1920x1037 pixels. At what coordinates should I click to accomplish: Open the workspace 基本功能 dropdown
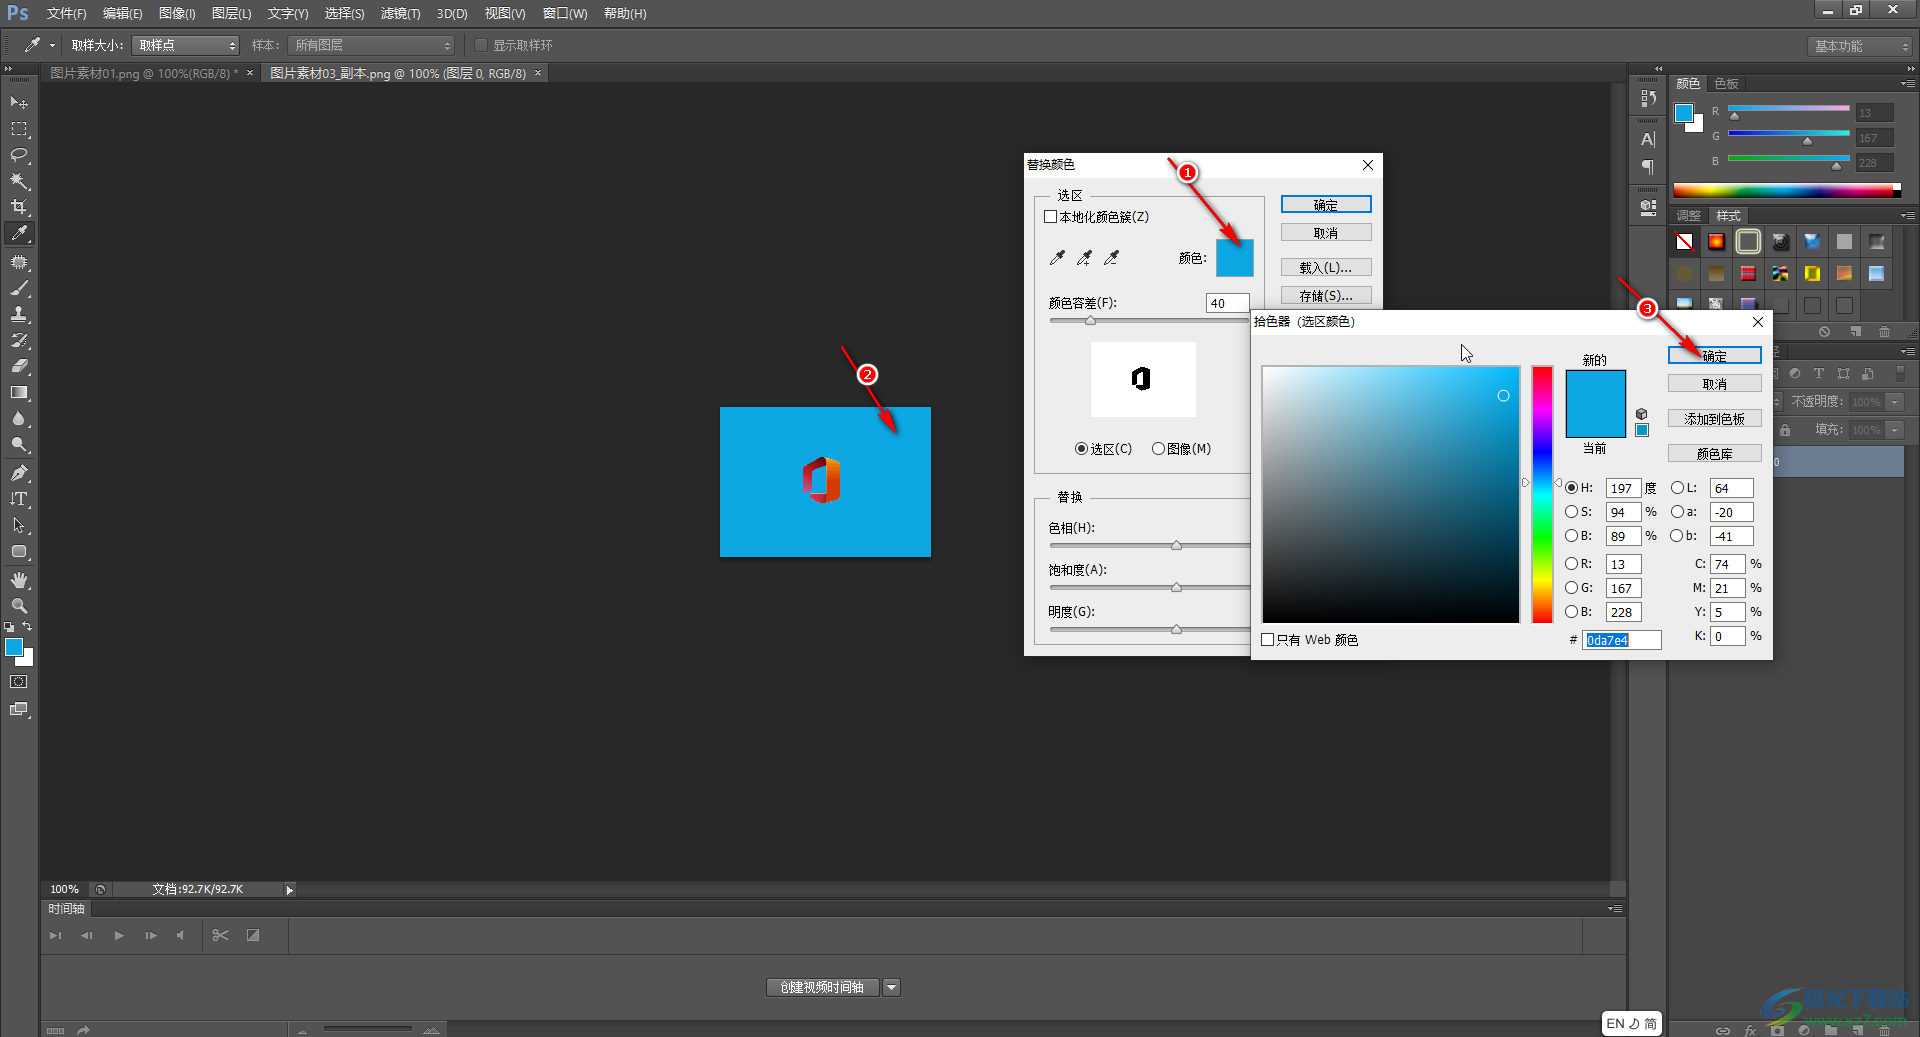1860,46
